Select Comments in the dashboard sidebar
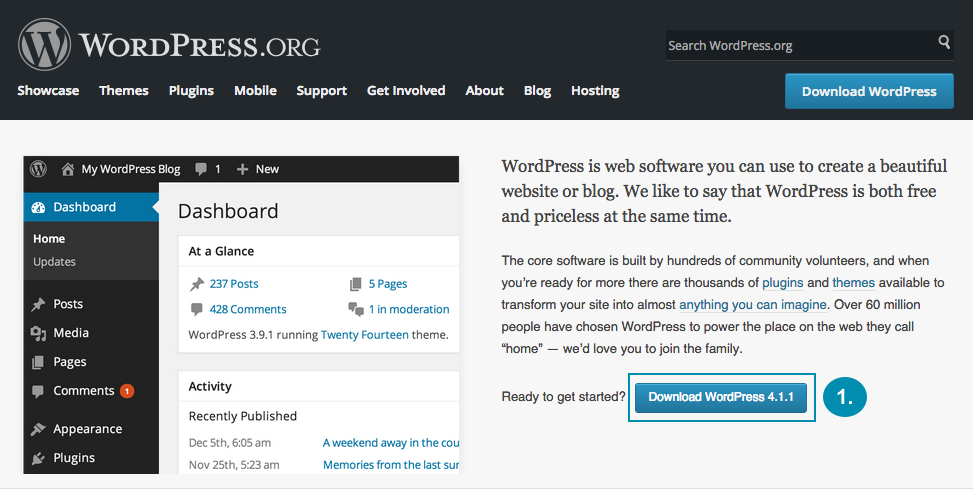This screenshot has height=490, width=973. pyautogui.click(x=83, y=391)
